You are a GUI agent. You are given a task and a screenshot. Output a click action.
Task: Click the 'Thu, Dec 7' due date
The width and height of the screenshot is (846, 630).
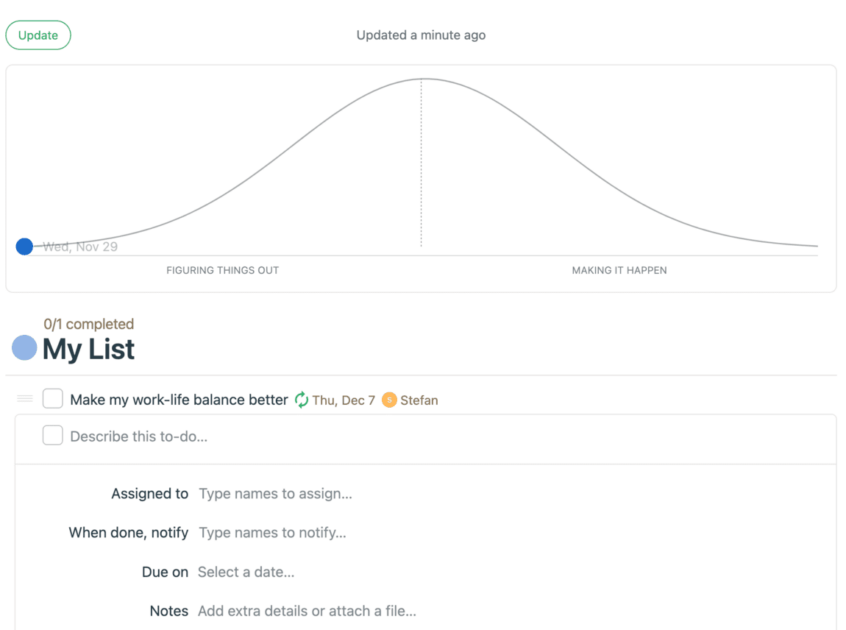(342, 400)
